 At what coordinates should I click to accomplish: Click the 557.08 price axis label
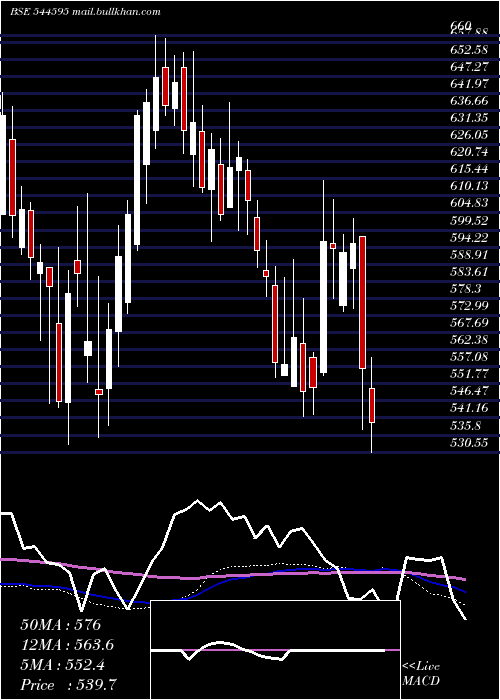469,357
